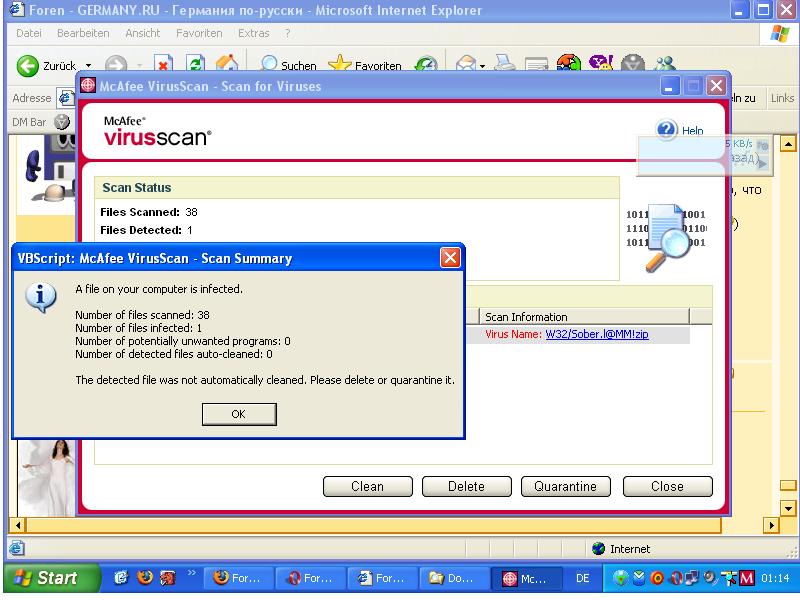
Task: Click the IE horizontal scrollbar left arrow
Action: tap(18, 525)
